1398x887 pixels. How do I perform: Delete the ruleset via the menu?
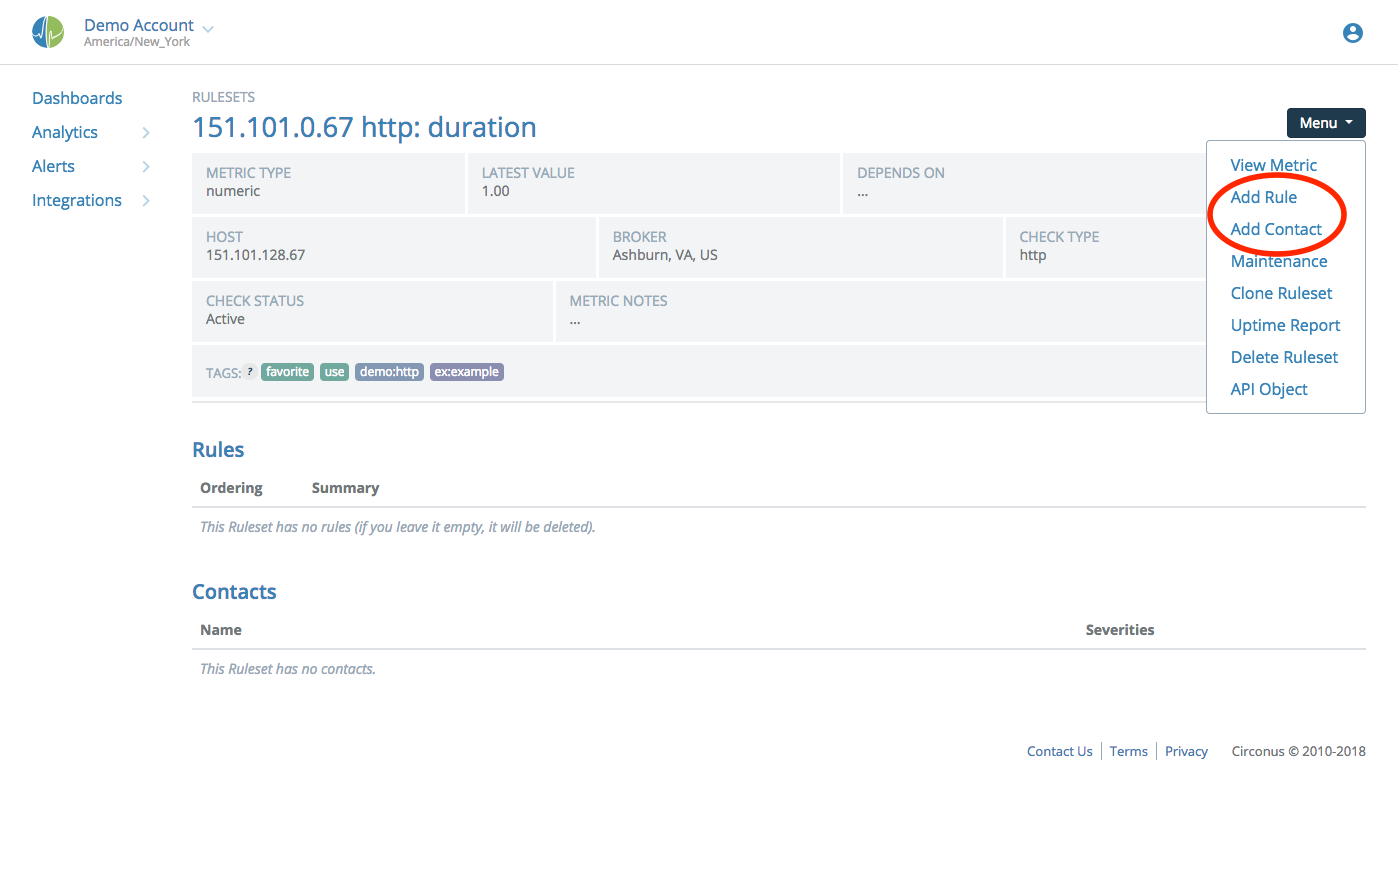tap(1284, 357)
